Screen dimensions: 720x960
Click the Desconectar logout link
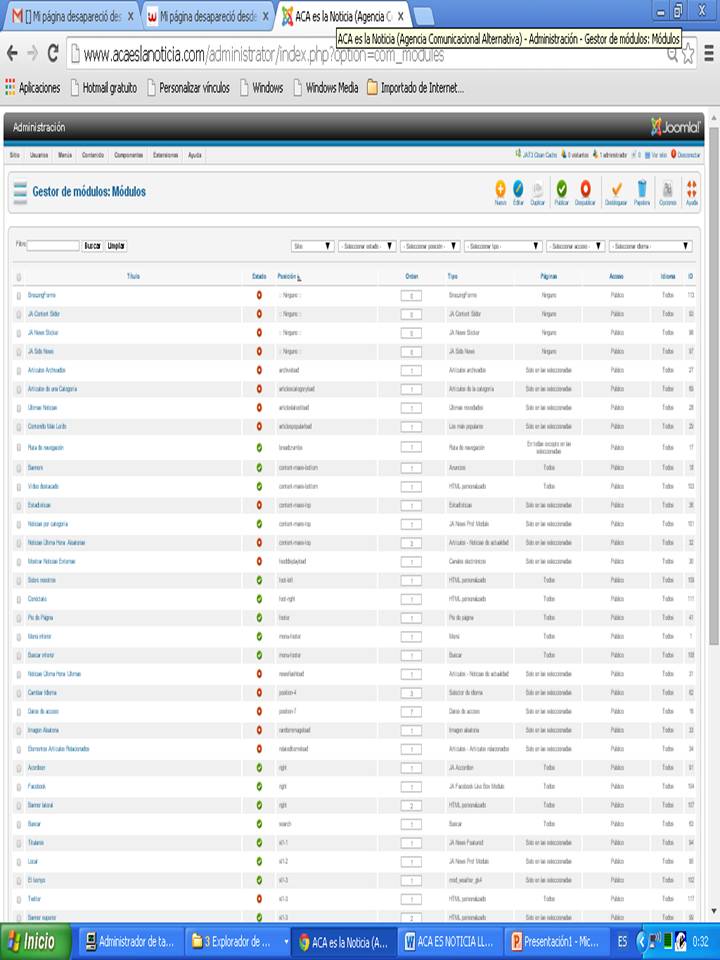coord(686,156)
